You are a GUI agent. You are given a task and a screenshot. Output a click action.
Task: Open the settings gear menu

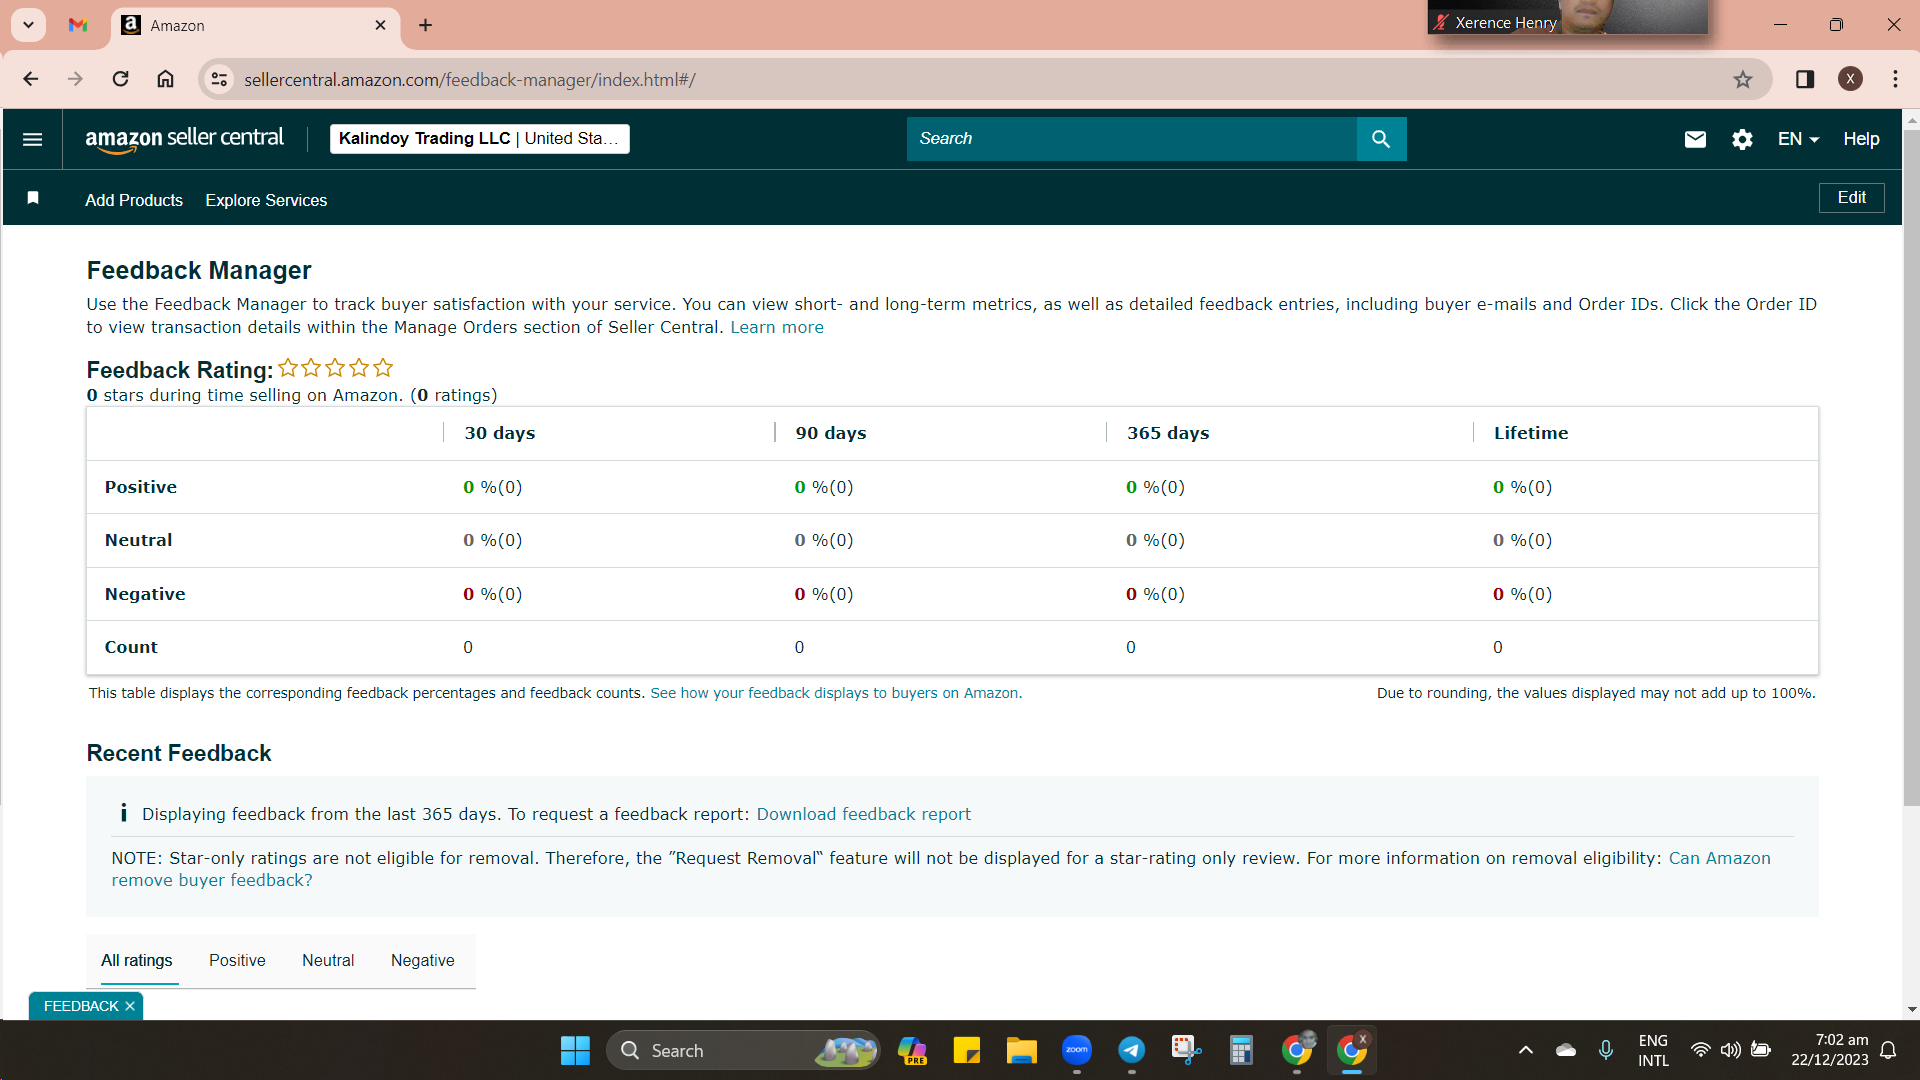pos(1742,139)
